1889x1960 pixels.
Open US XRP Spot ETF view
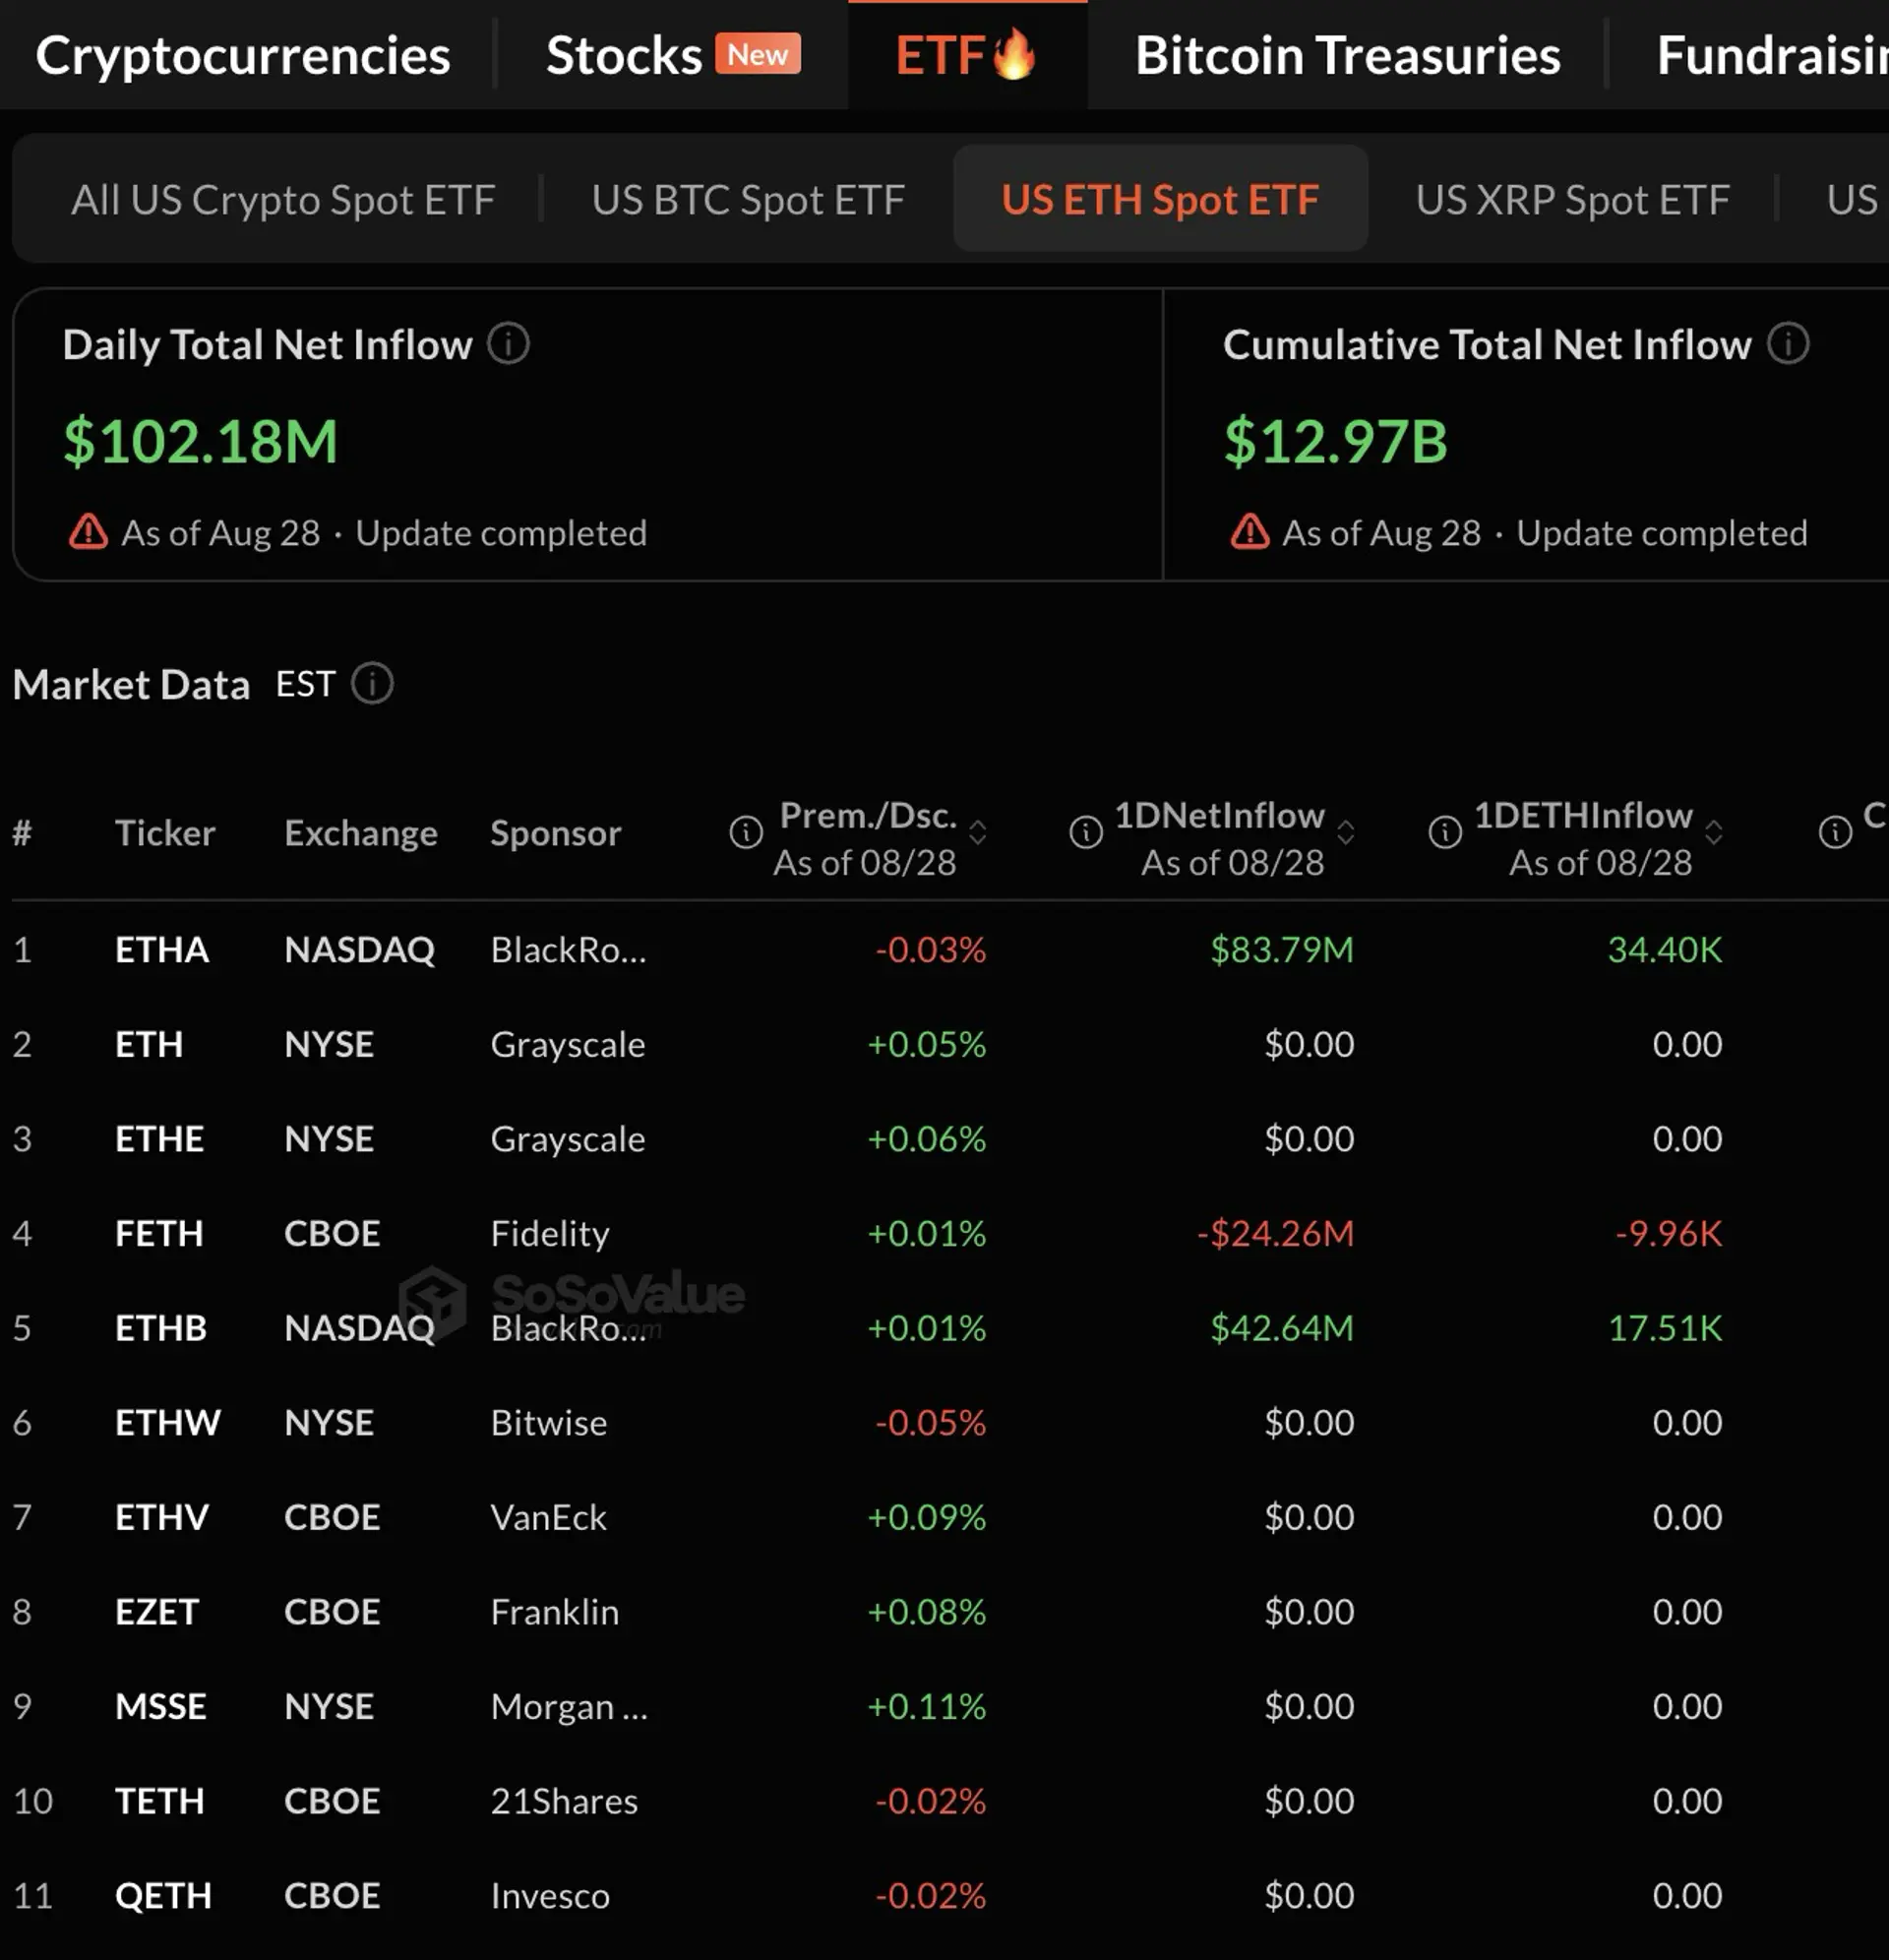point(1572,200)
